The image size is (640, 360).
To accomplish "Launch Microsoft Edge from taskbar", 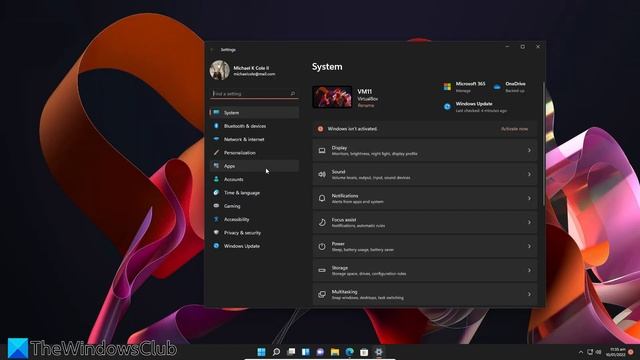I will [350, 352].
